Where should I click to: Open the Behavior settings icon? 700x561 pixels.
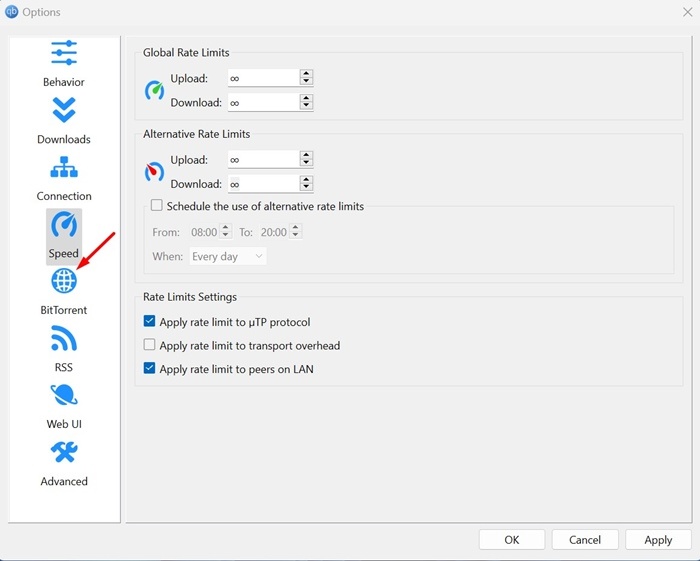64,53
